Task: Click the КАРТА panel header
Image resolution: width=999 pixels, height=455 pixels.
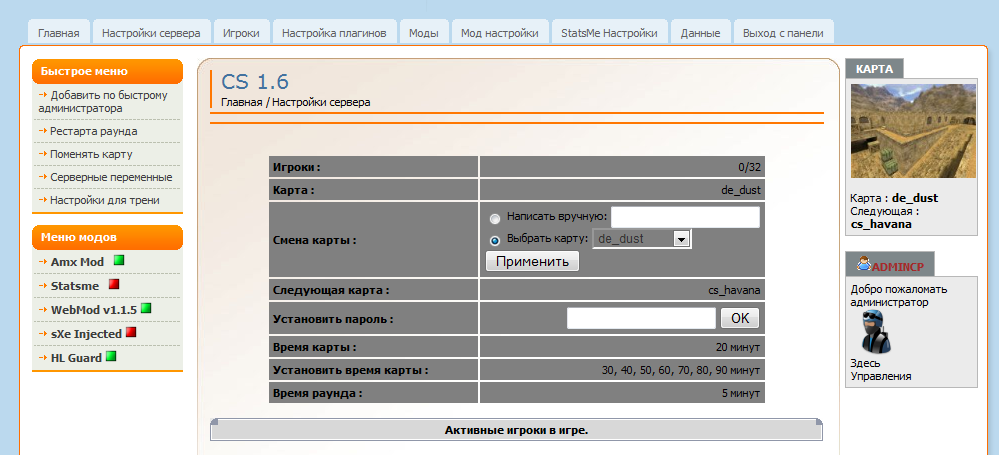Action: tap(874, 69)
